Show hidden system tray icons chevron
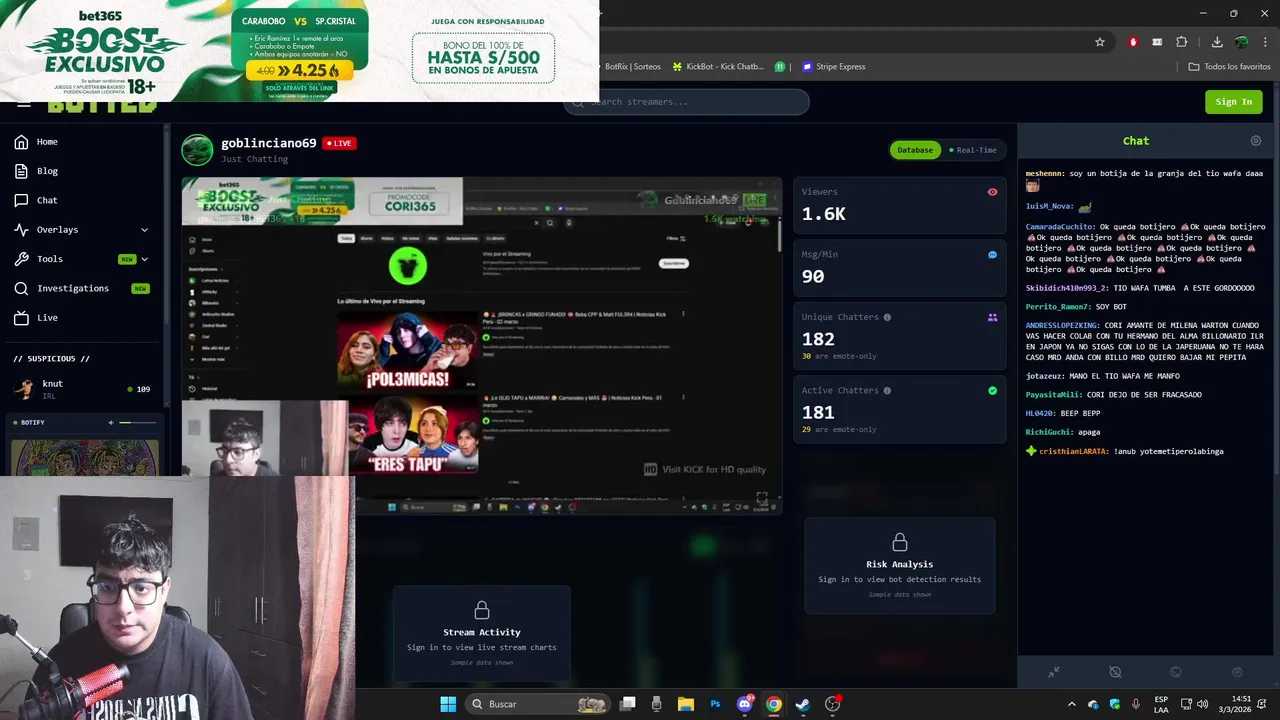Viewport: 1280px width, 720px height. click(x=1071, y=704)
